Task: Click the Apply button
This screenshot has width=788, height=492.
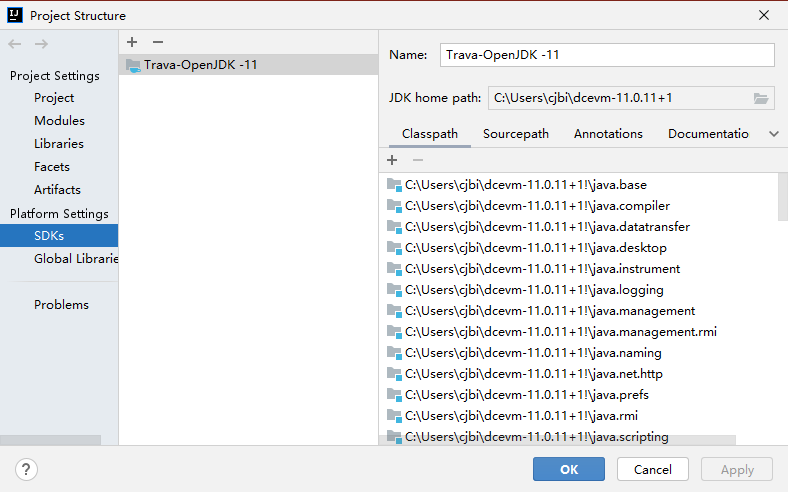Action: [x=737, y=469]
